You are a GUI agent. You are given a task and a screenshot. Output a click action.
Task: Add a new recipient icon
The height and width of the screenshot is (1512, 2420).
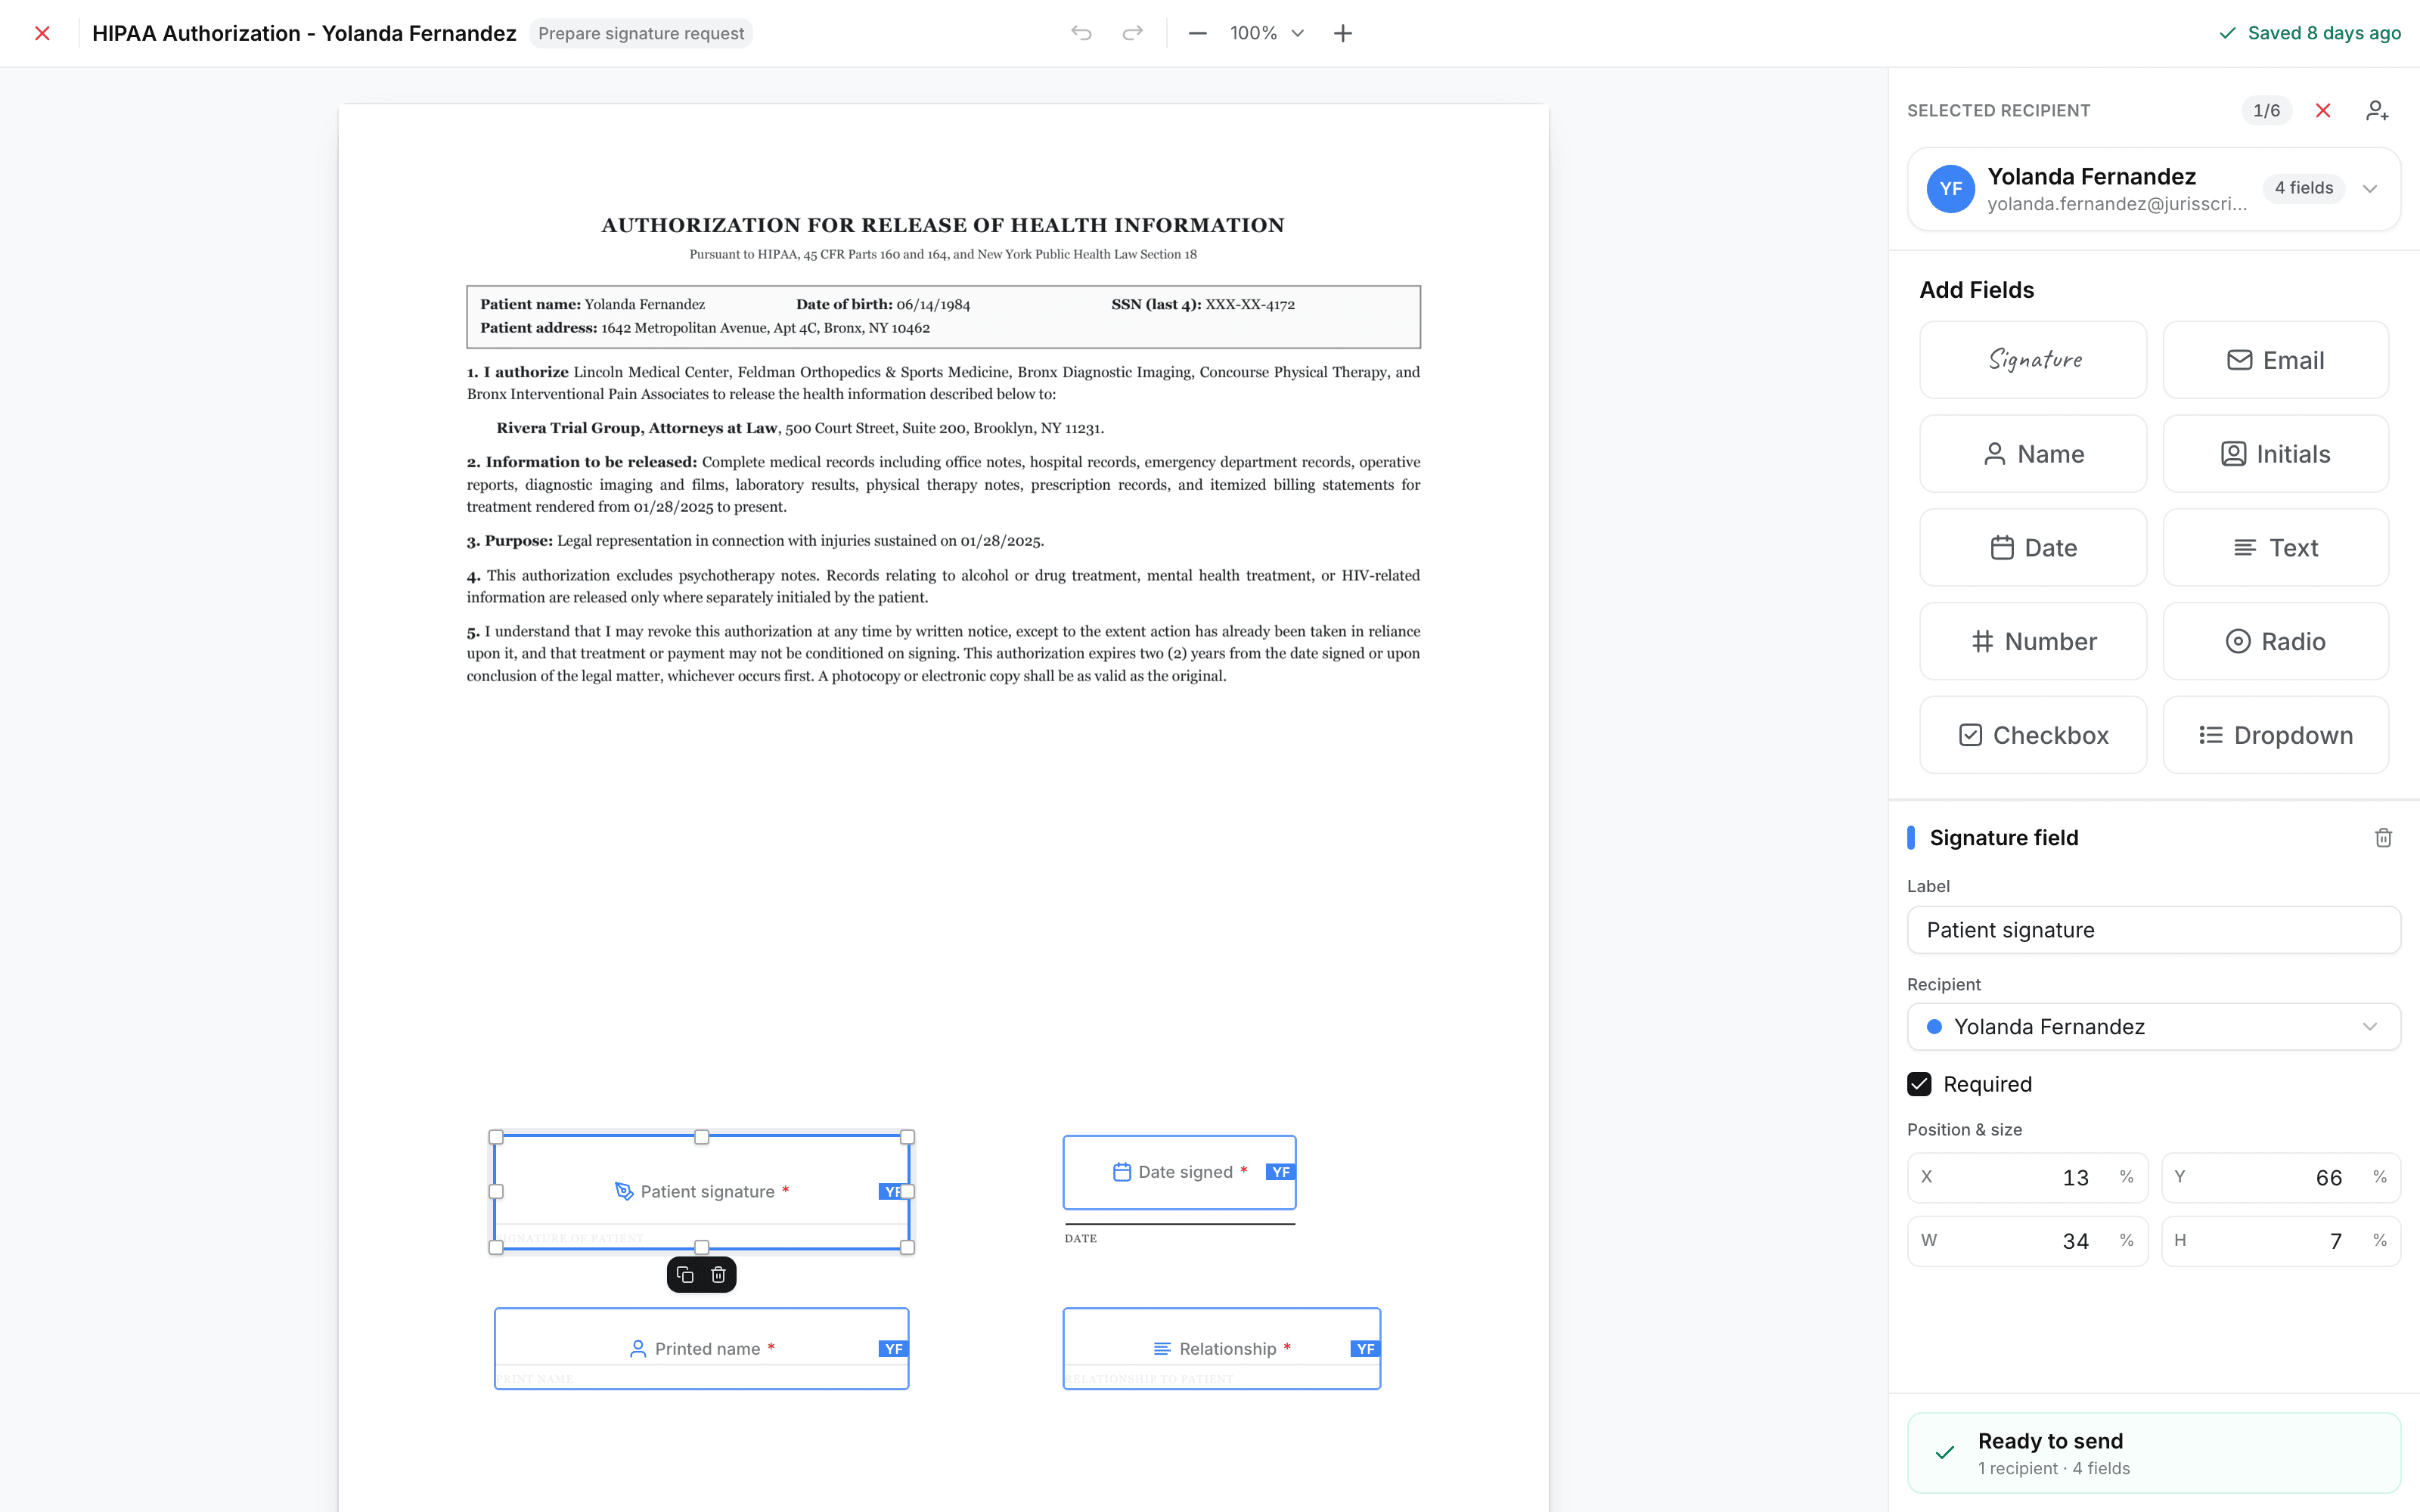[x=2377, y=110]
